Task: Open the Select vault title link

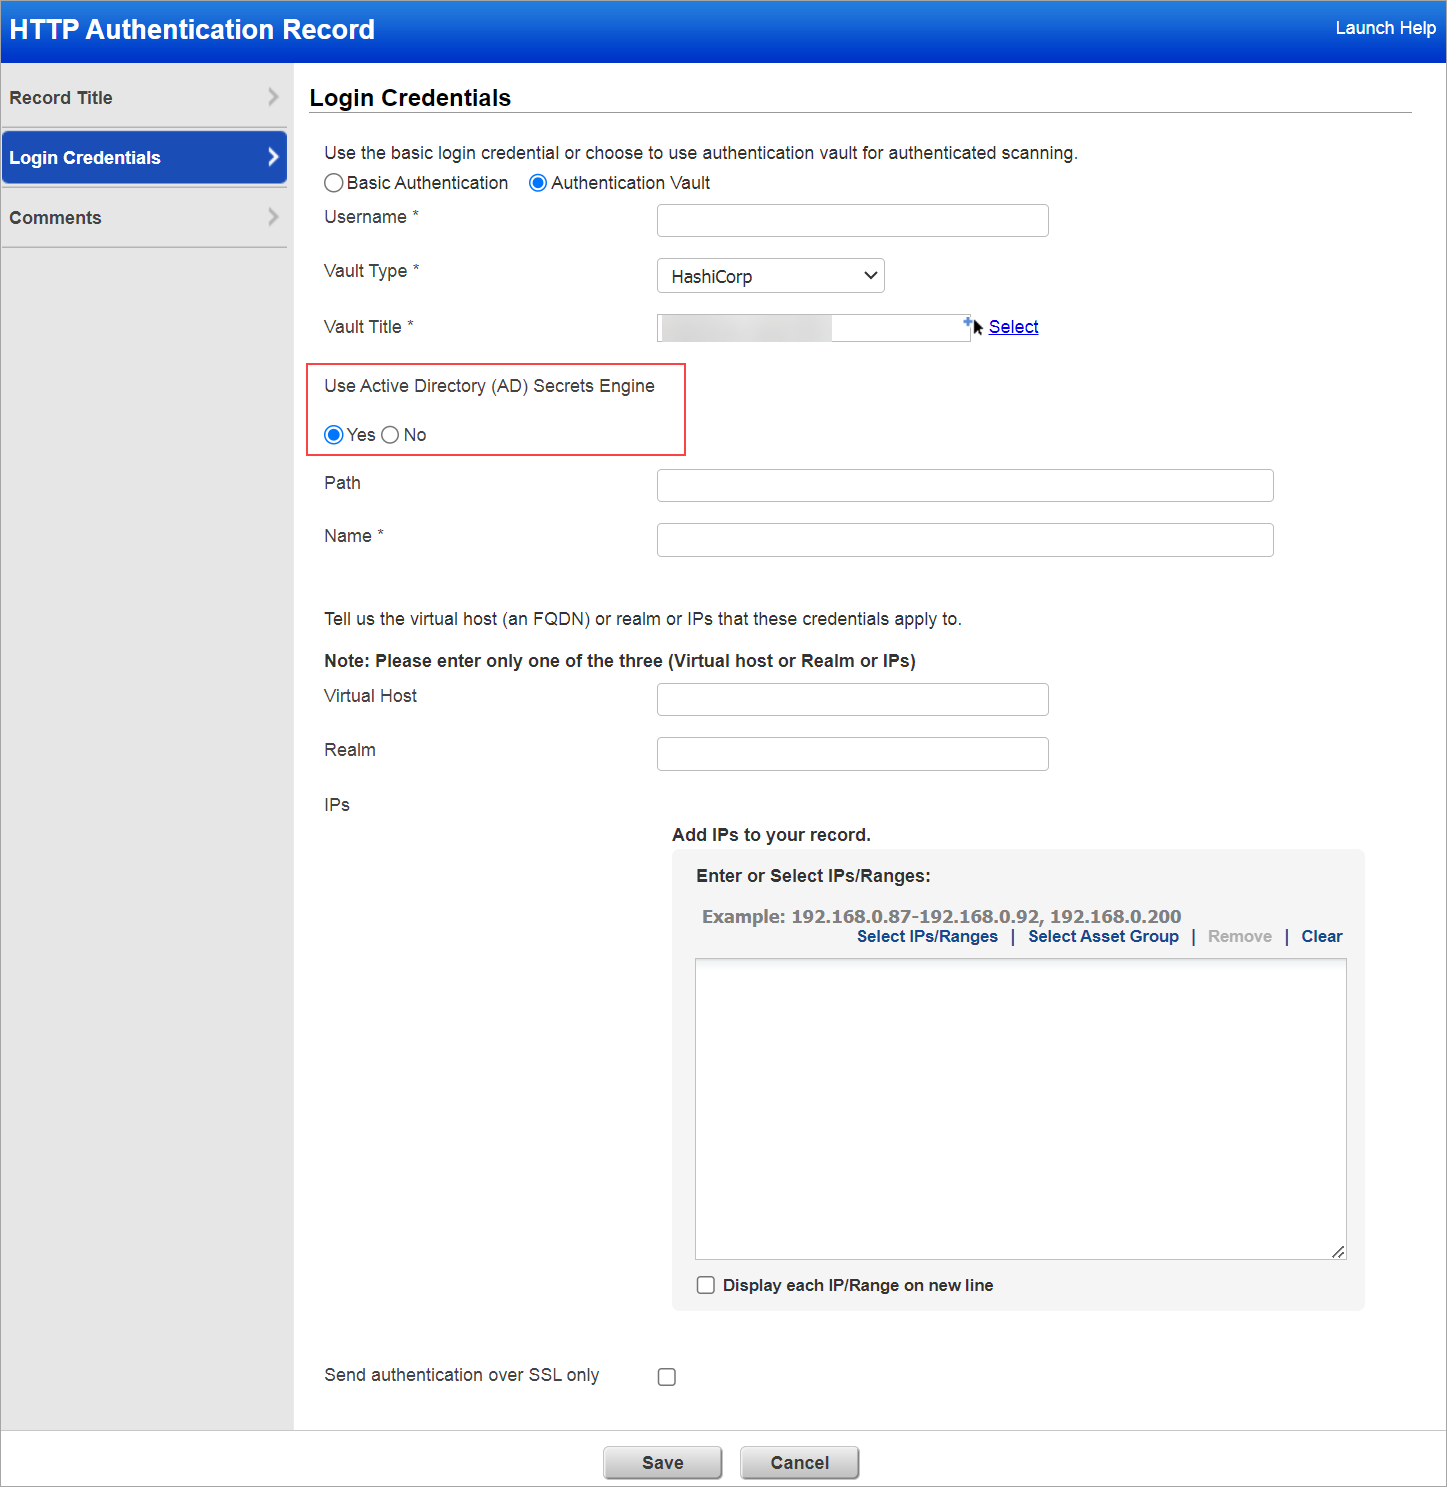Action: [x=1013, y=327]
